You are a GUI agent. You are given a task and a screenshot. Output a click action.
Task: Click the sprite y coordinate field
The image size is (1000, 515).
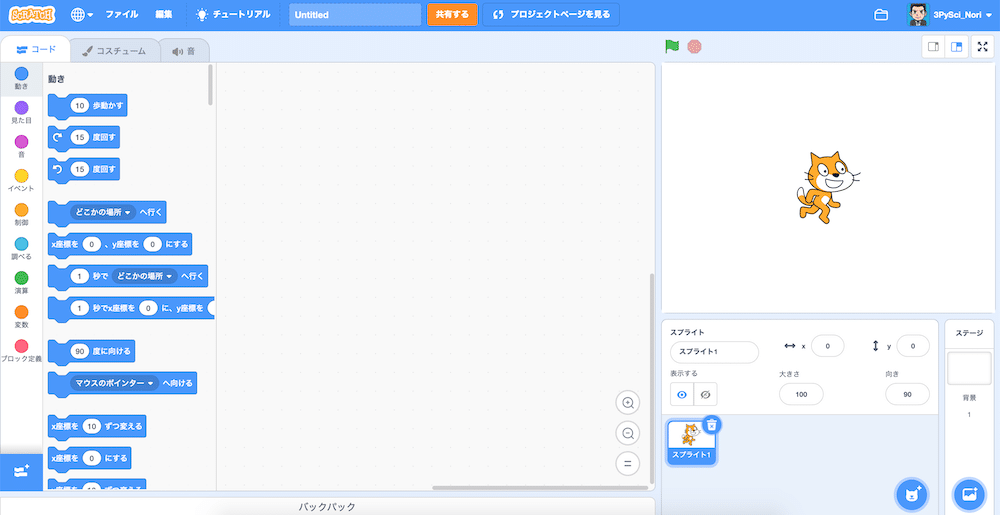tap(913, 346)
